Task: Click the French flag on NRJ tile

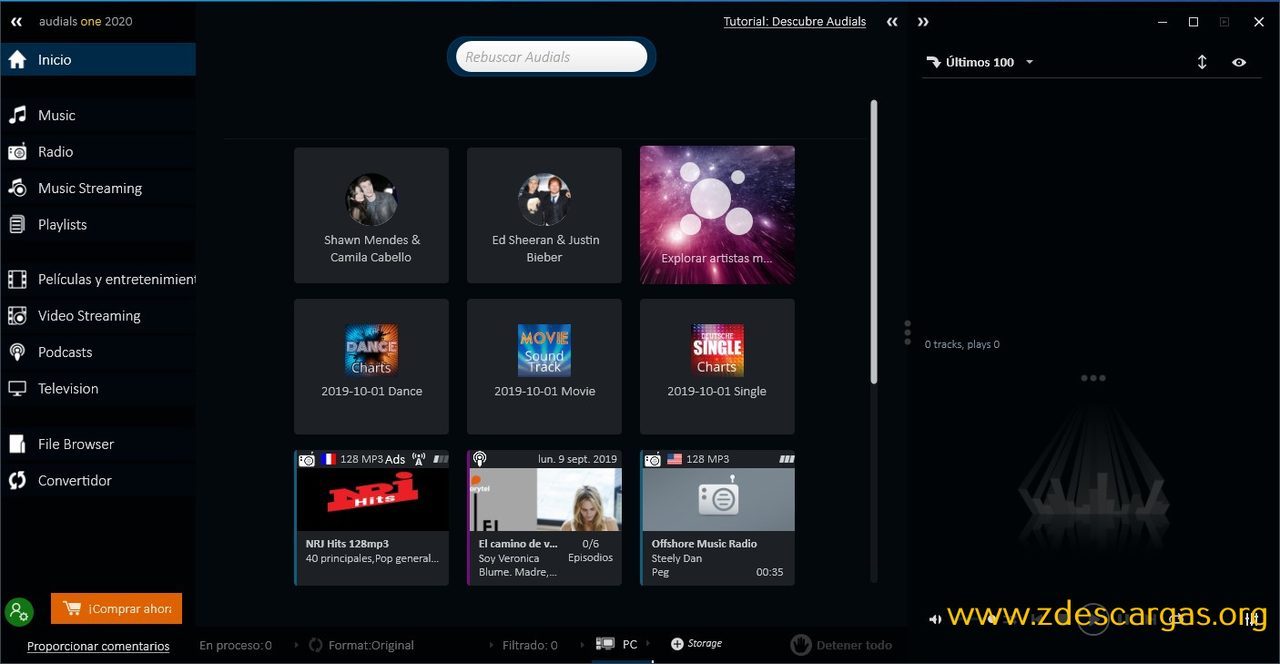Action: point(328,459)
